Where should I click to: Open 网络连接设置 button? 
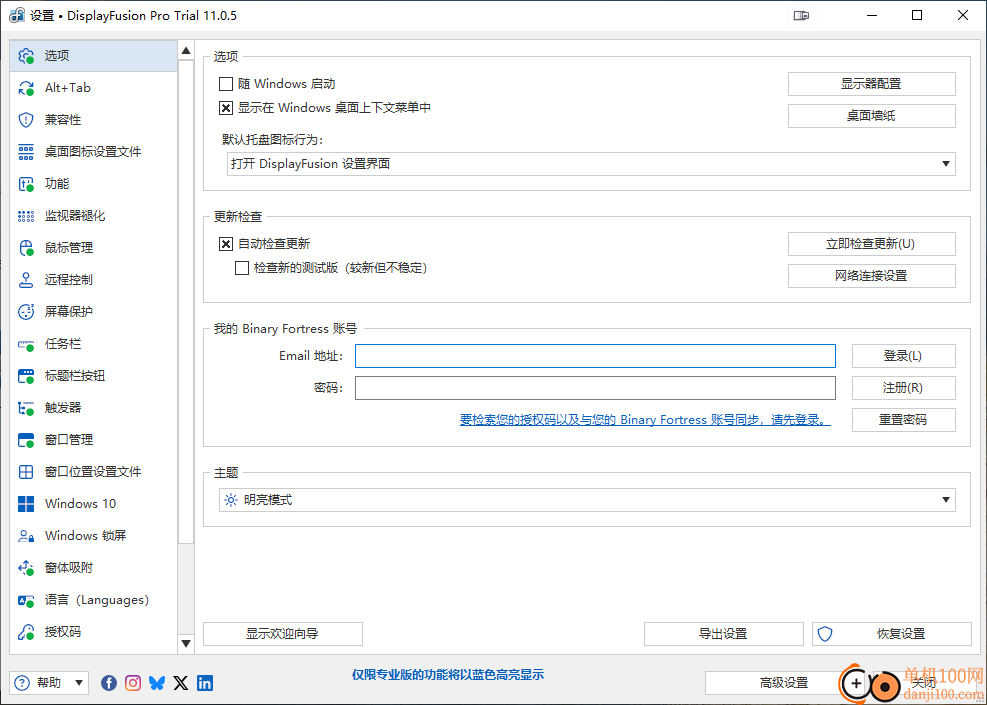(x=872, y=276)
